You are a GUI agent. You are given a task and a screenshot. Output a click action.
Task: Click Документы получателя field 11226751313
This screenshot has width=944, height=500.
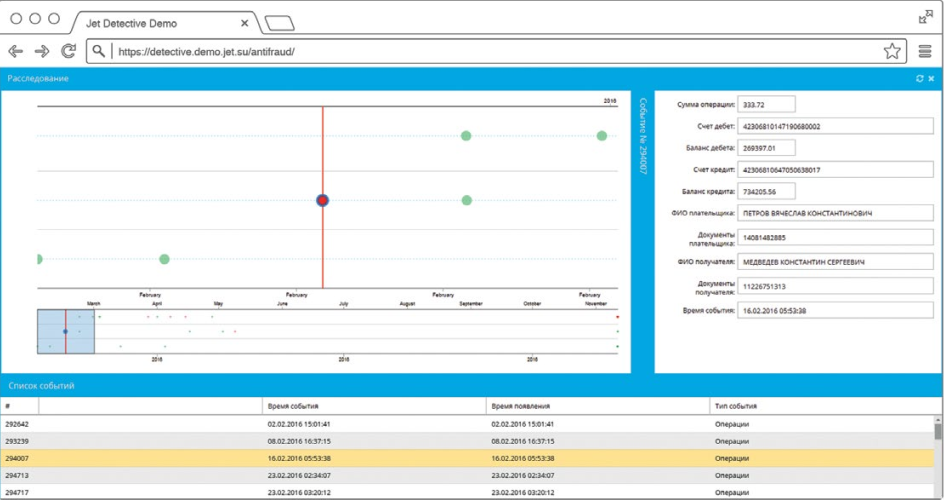coord(835,286)
